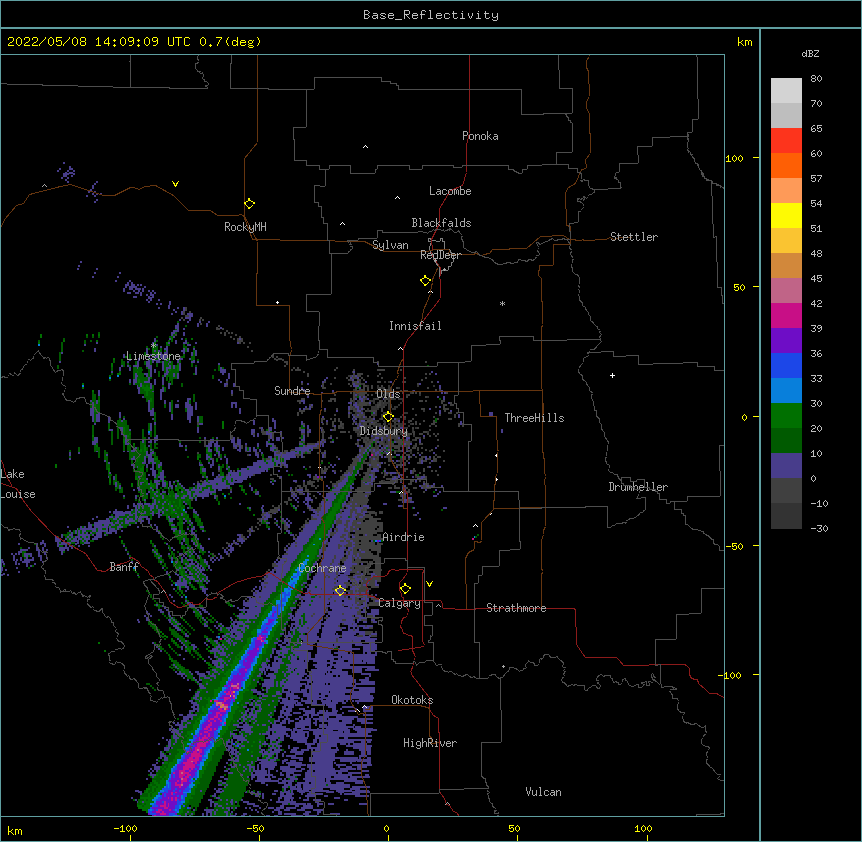Click the Blackfalds city label

[441, 223]
